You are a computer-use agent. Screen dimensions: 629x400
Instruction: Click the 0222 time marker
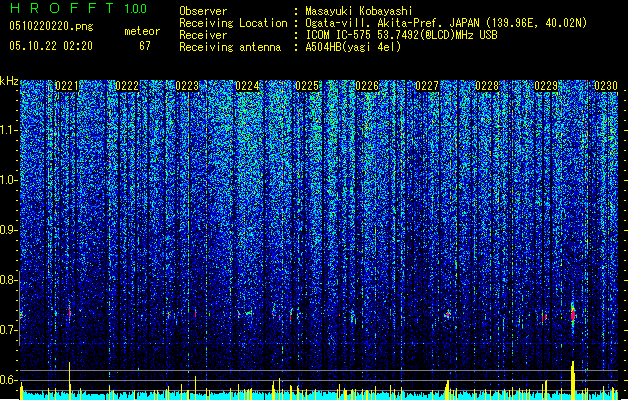pyautogui.click(x=127, y=86)
